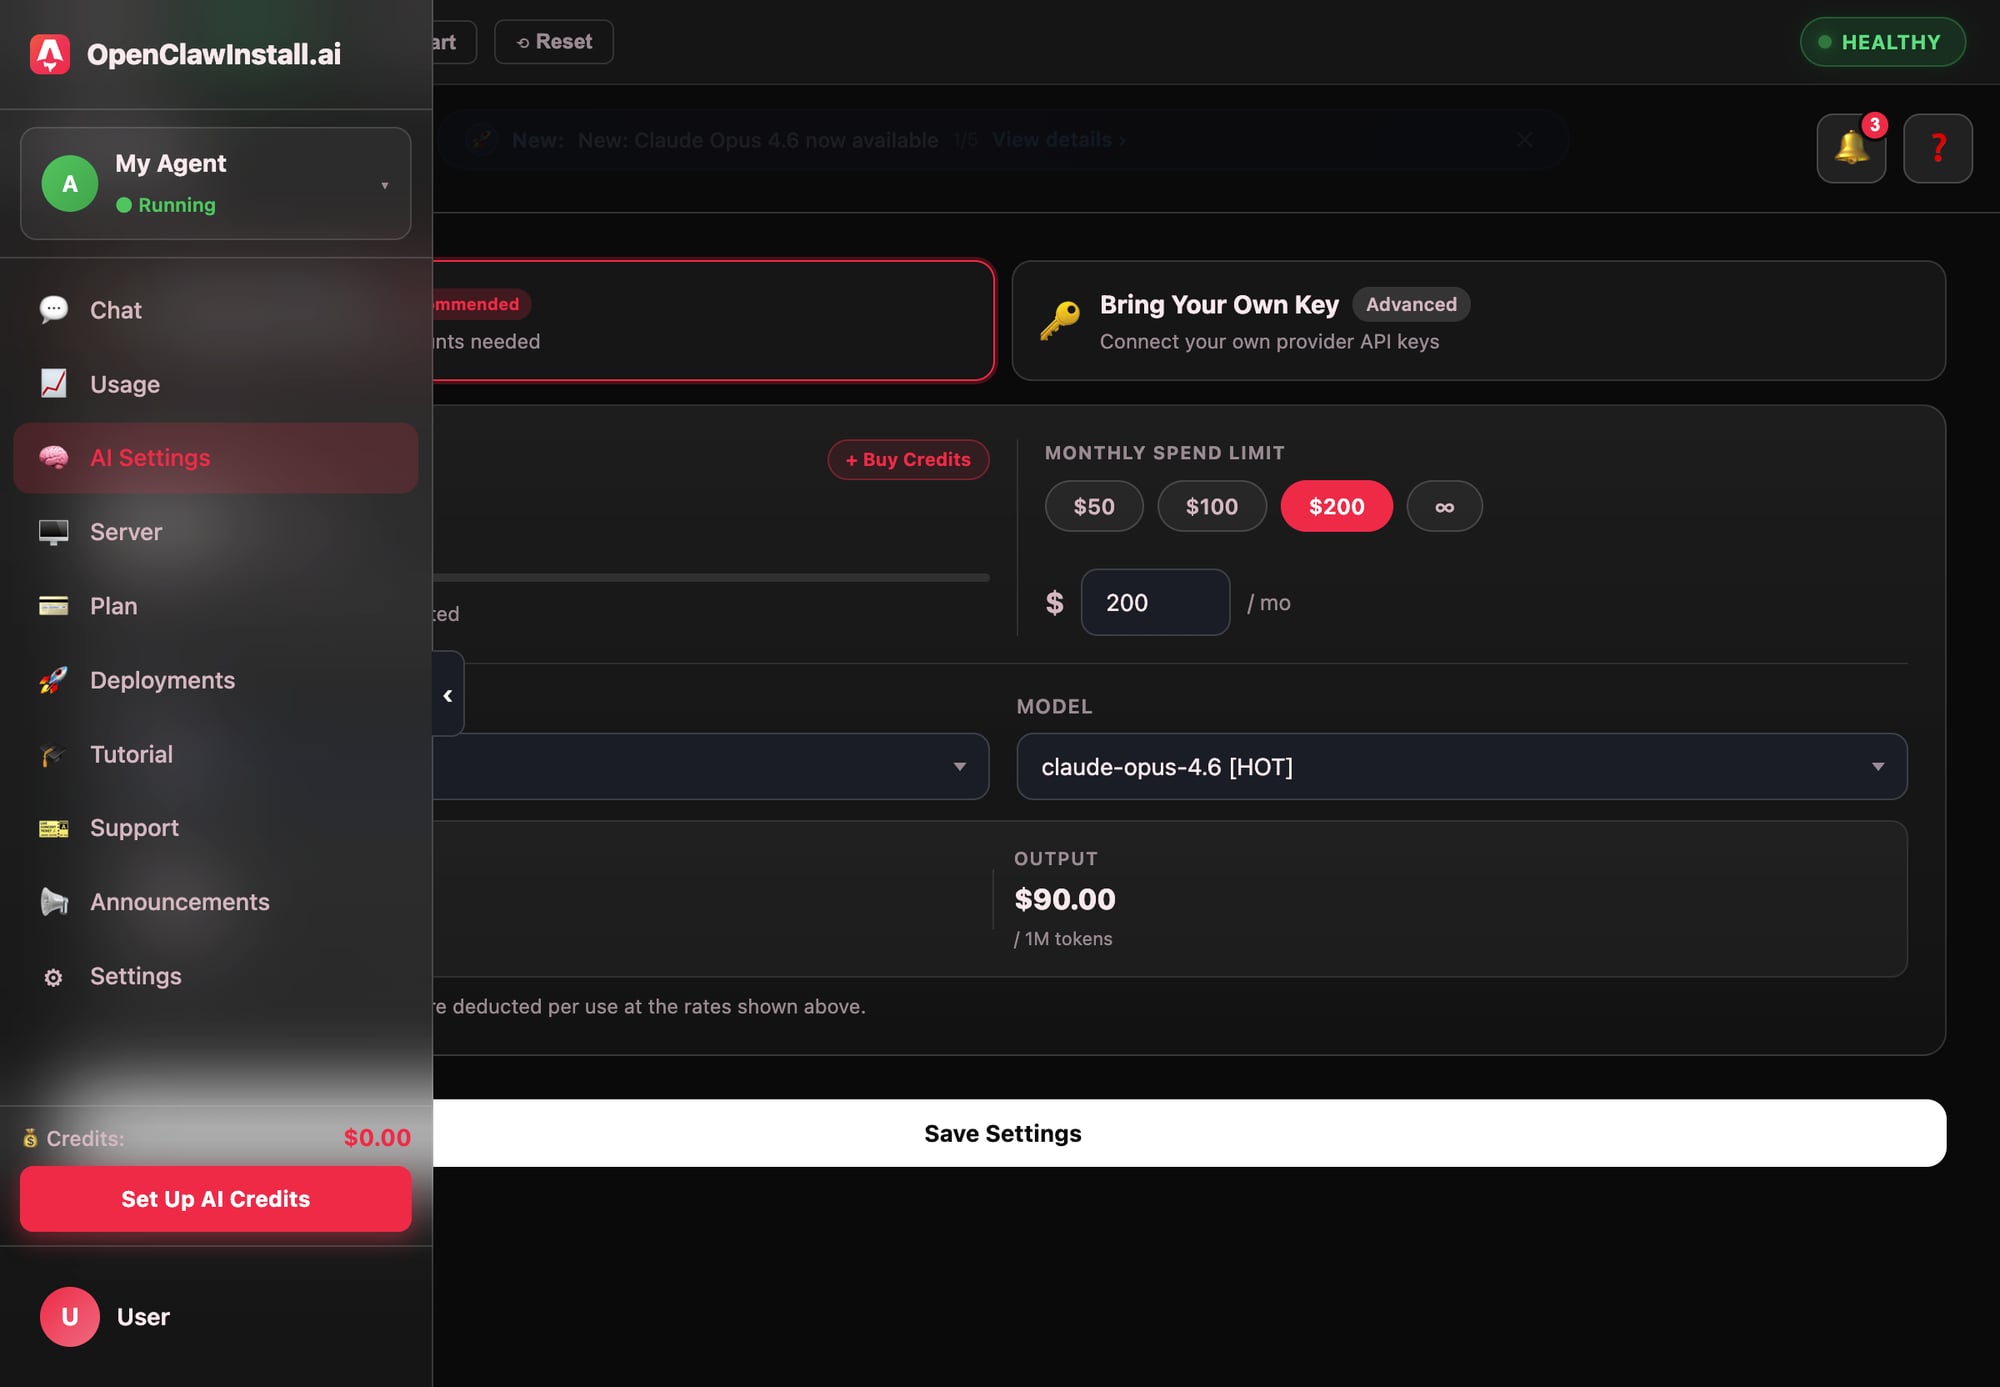Select the Usage chart icon
Viewport: 2000px width, 1387px height.
[x=54, y=384]
